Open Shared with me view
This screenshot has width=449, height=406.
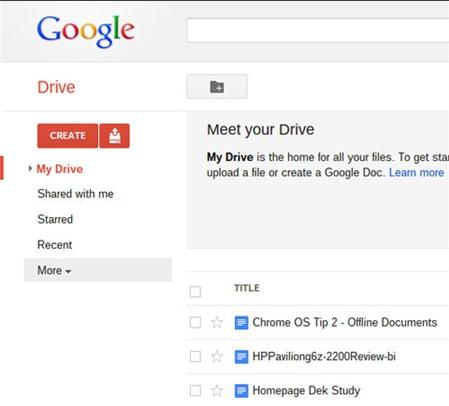[75, 194]
